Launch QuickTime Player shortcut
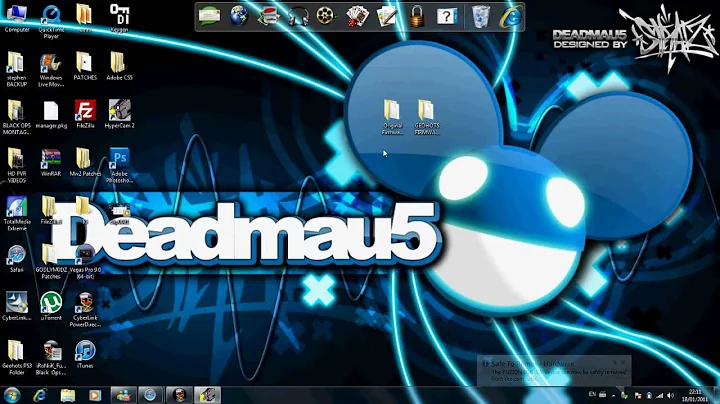Viewport: 720px width, 404px height. point(51,21)
